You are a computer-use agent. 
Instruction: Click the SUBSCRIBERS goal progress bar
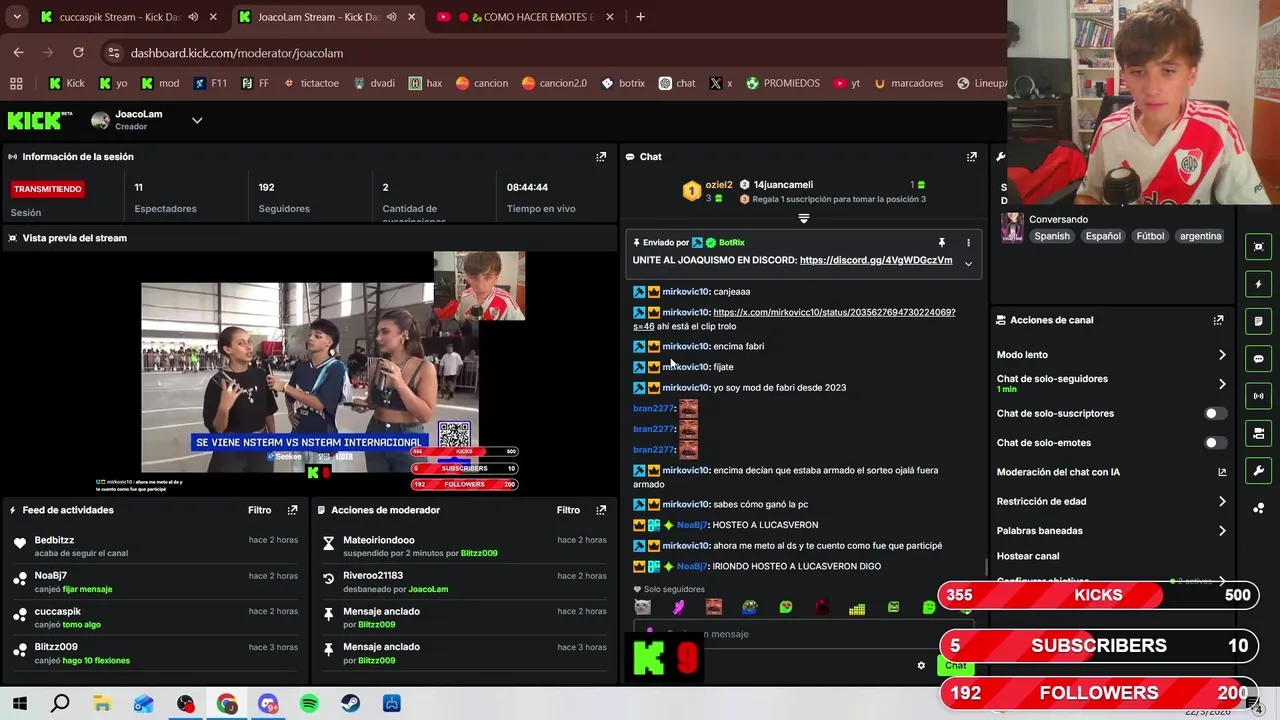[x=1099, y=646]
